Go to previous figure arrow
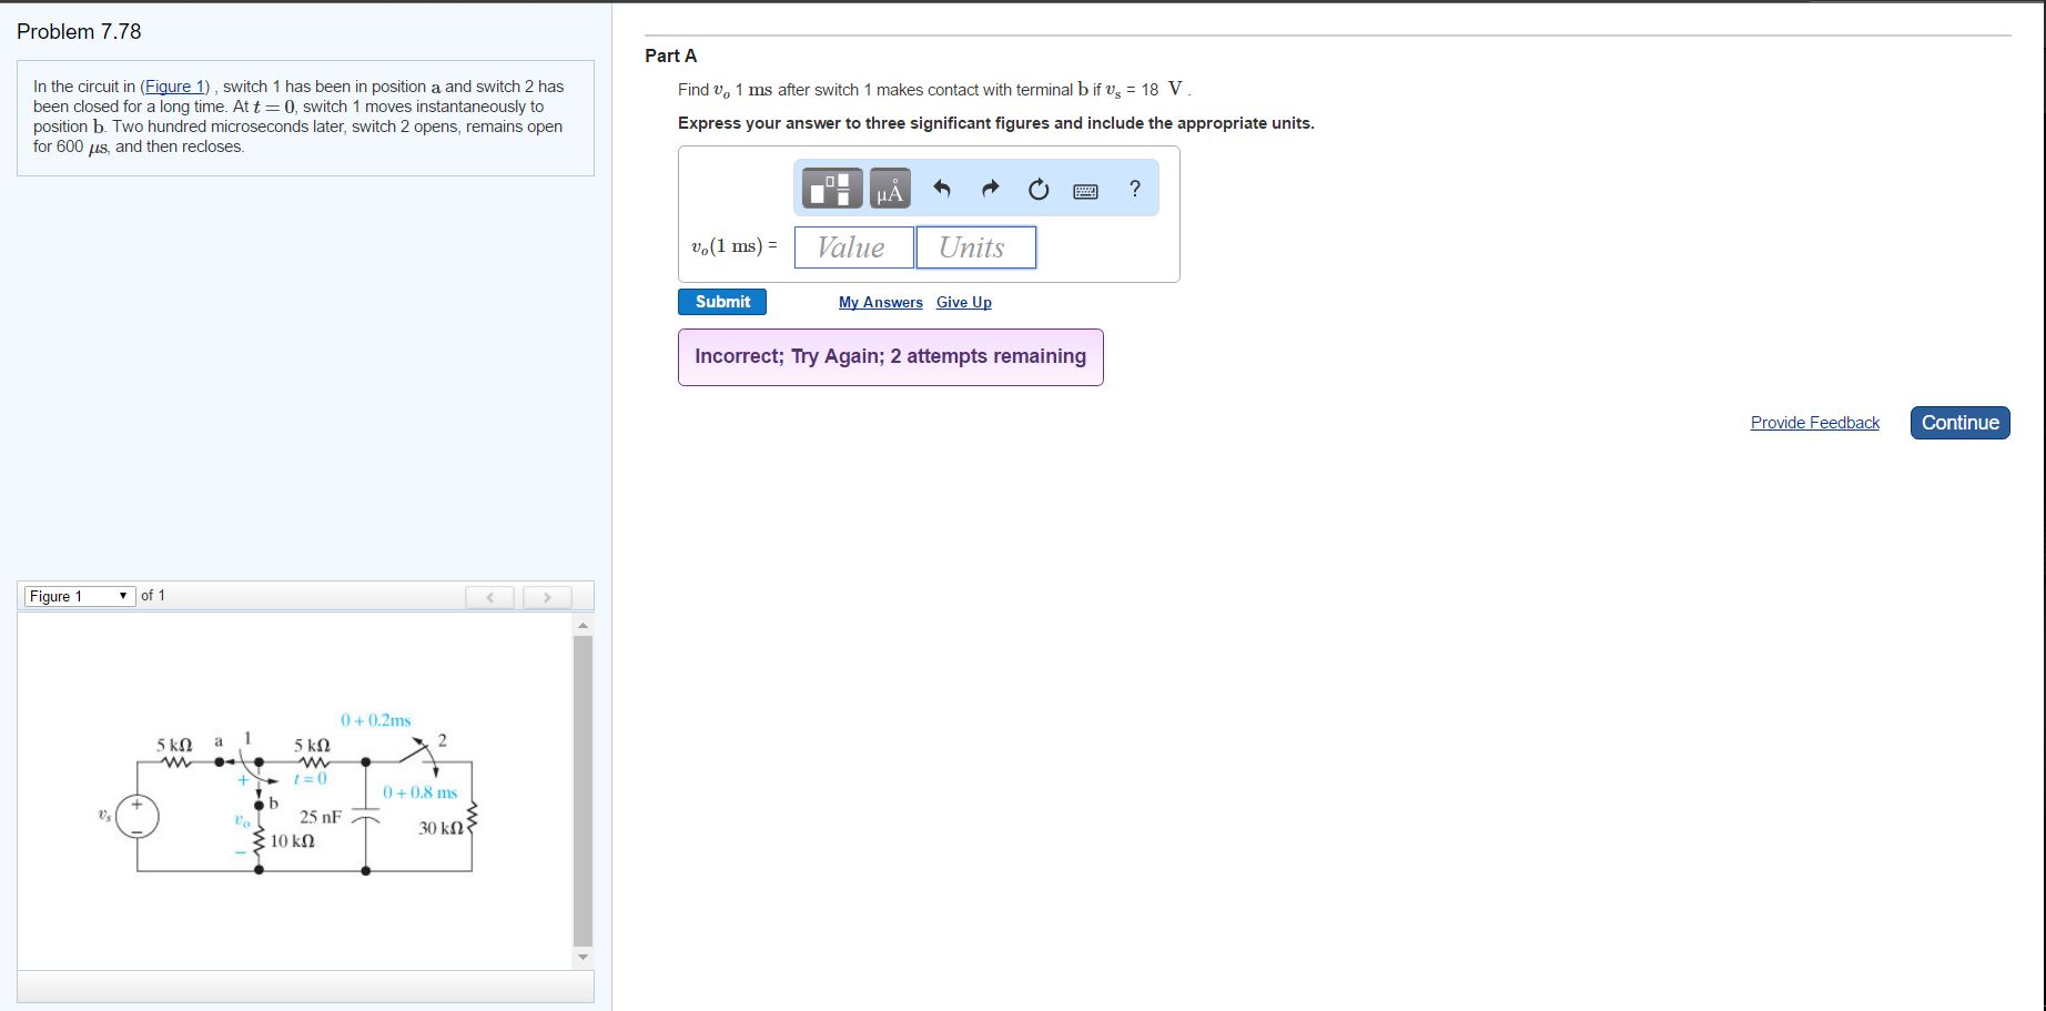Image resolution: width=2046 pixels, height=1011 pixels. pyautogui.click(x=490, y=597)
